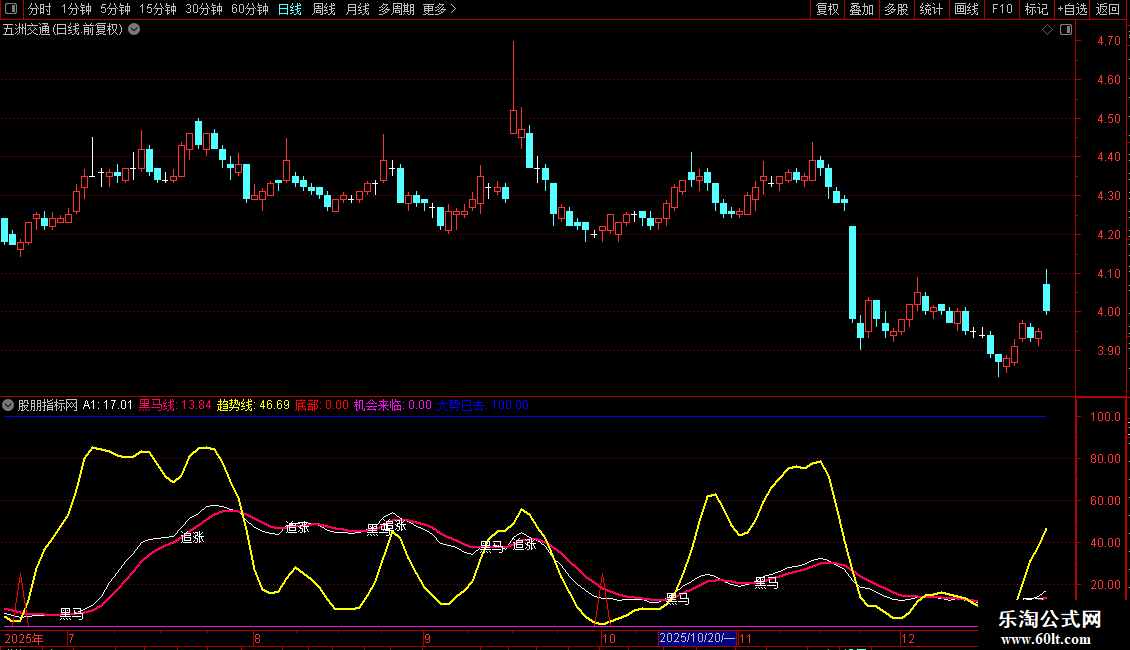Screen dimensions: 1130x650
Task: Click the diamond icon above price chart
Action: coord(1048,30)
